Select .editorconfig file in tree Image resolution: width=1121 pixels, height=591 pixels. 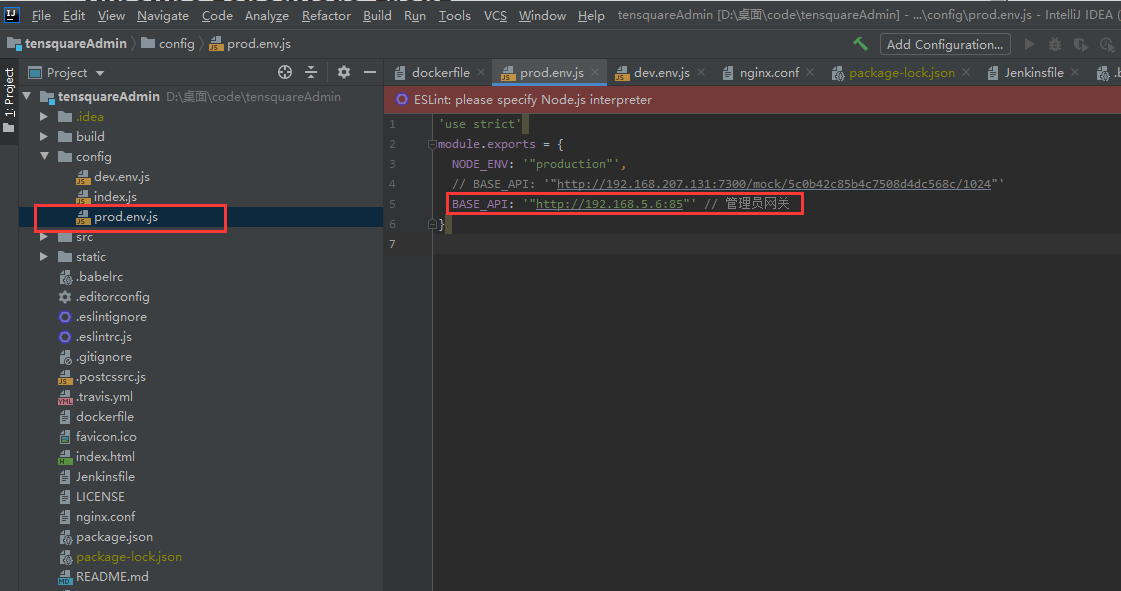112,296
